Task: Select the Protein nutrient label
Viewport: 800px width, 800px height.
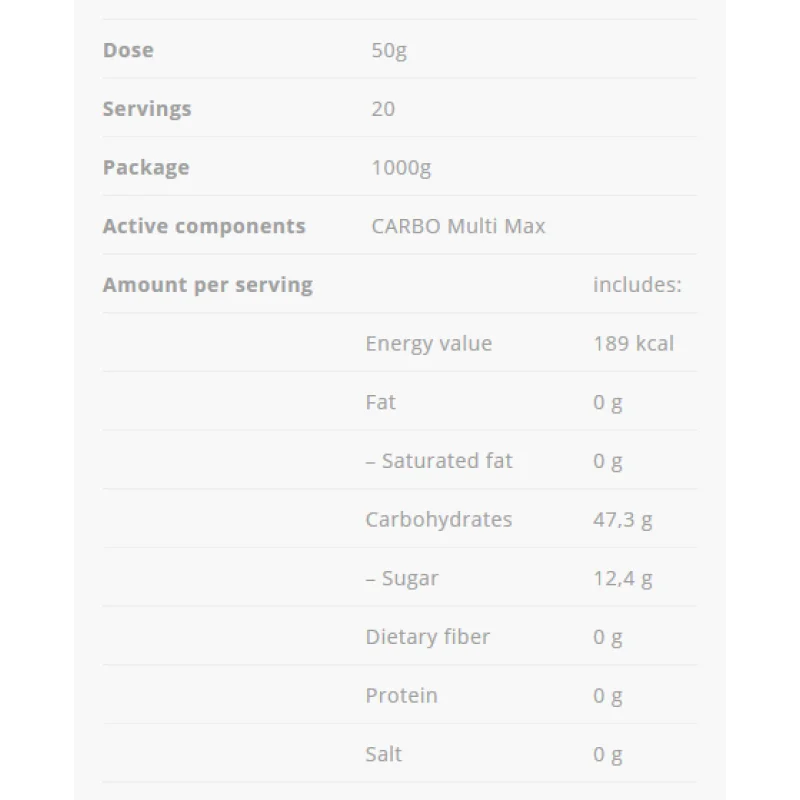Action: pos(402,696)
